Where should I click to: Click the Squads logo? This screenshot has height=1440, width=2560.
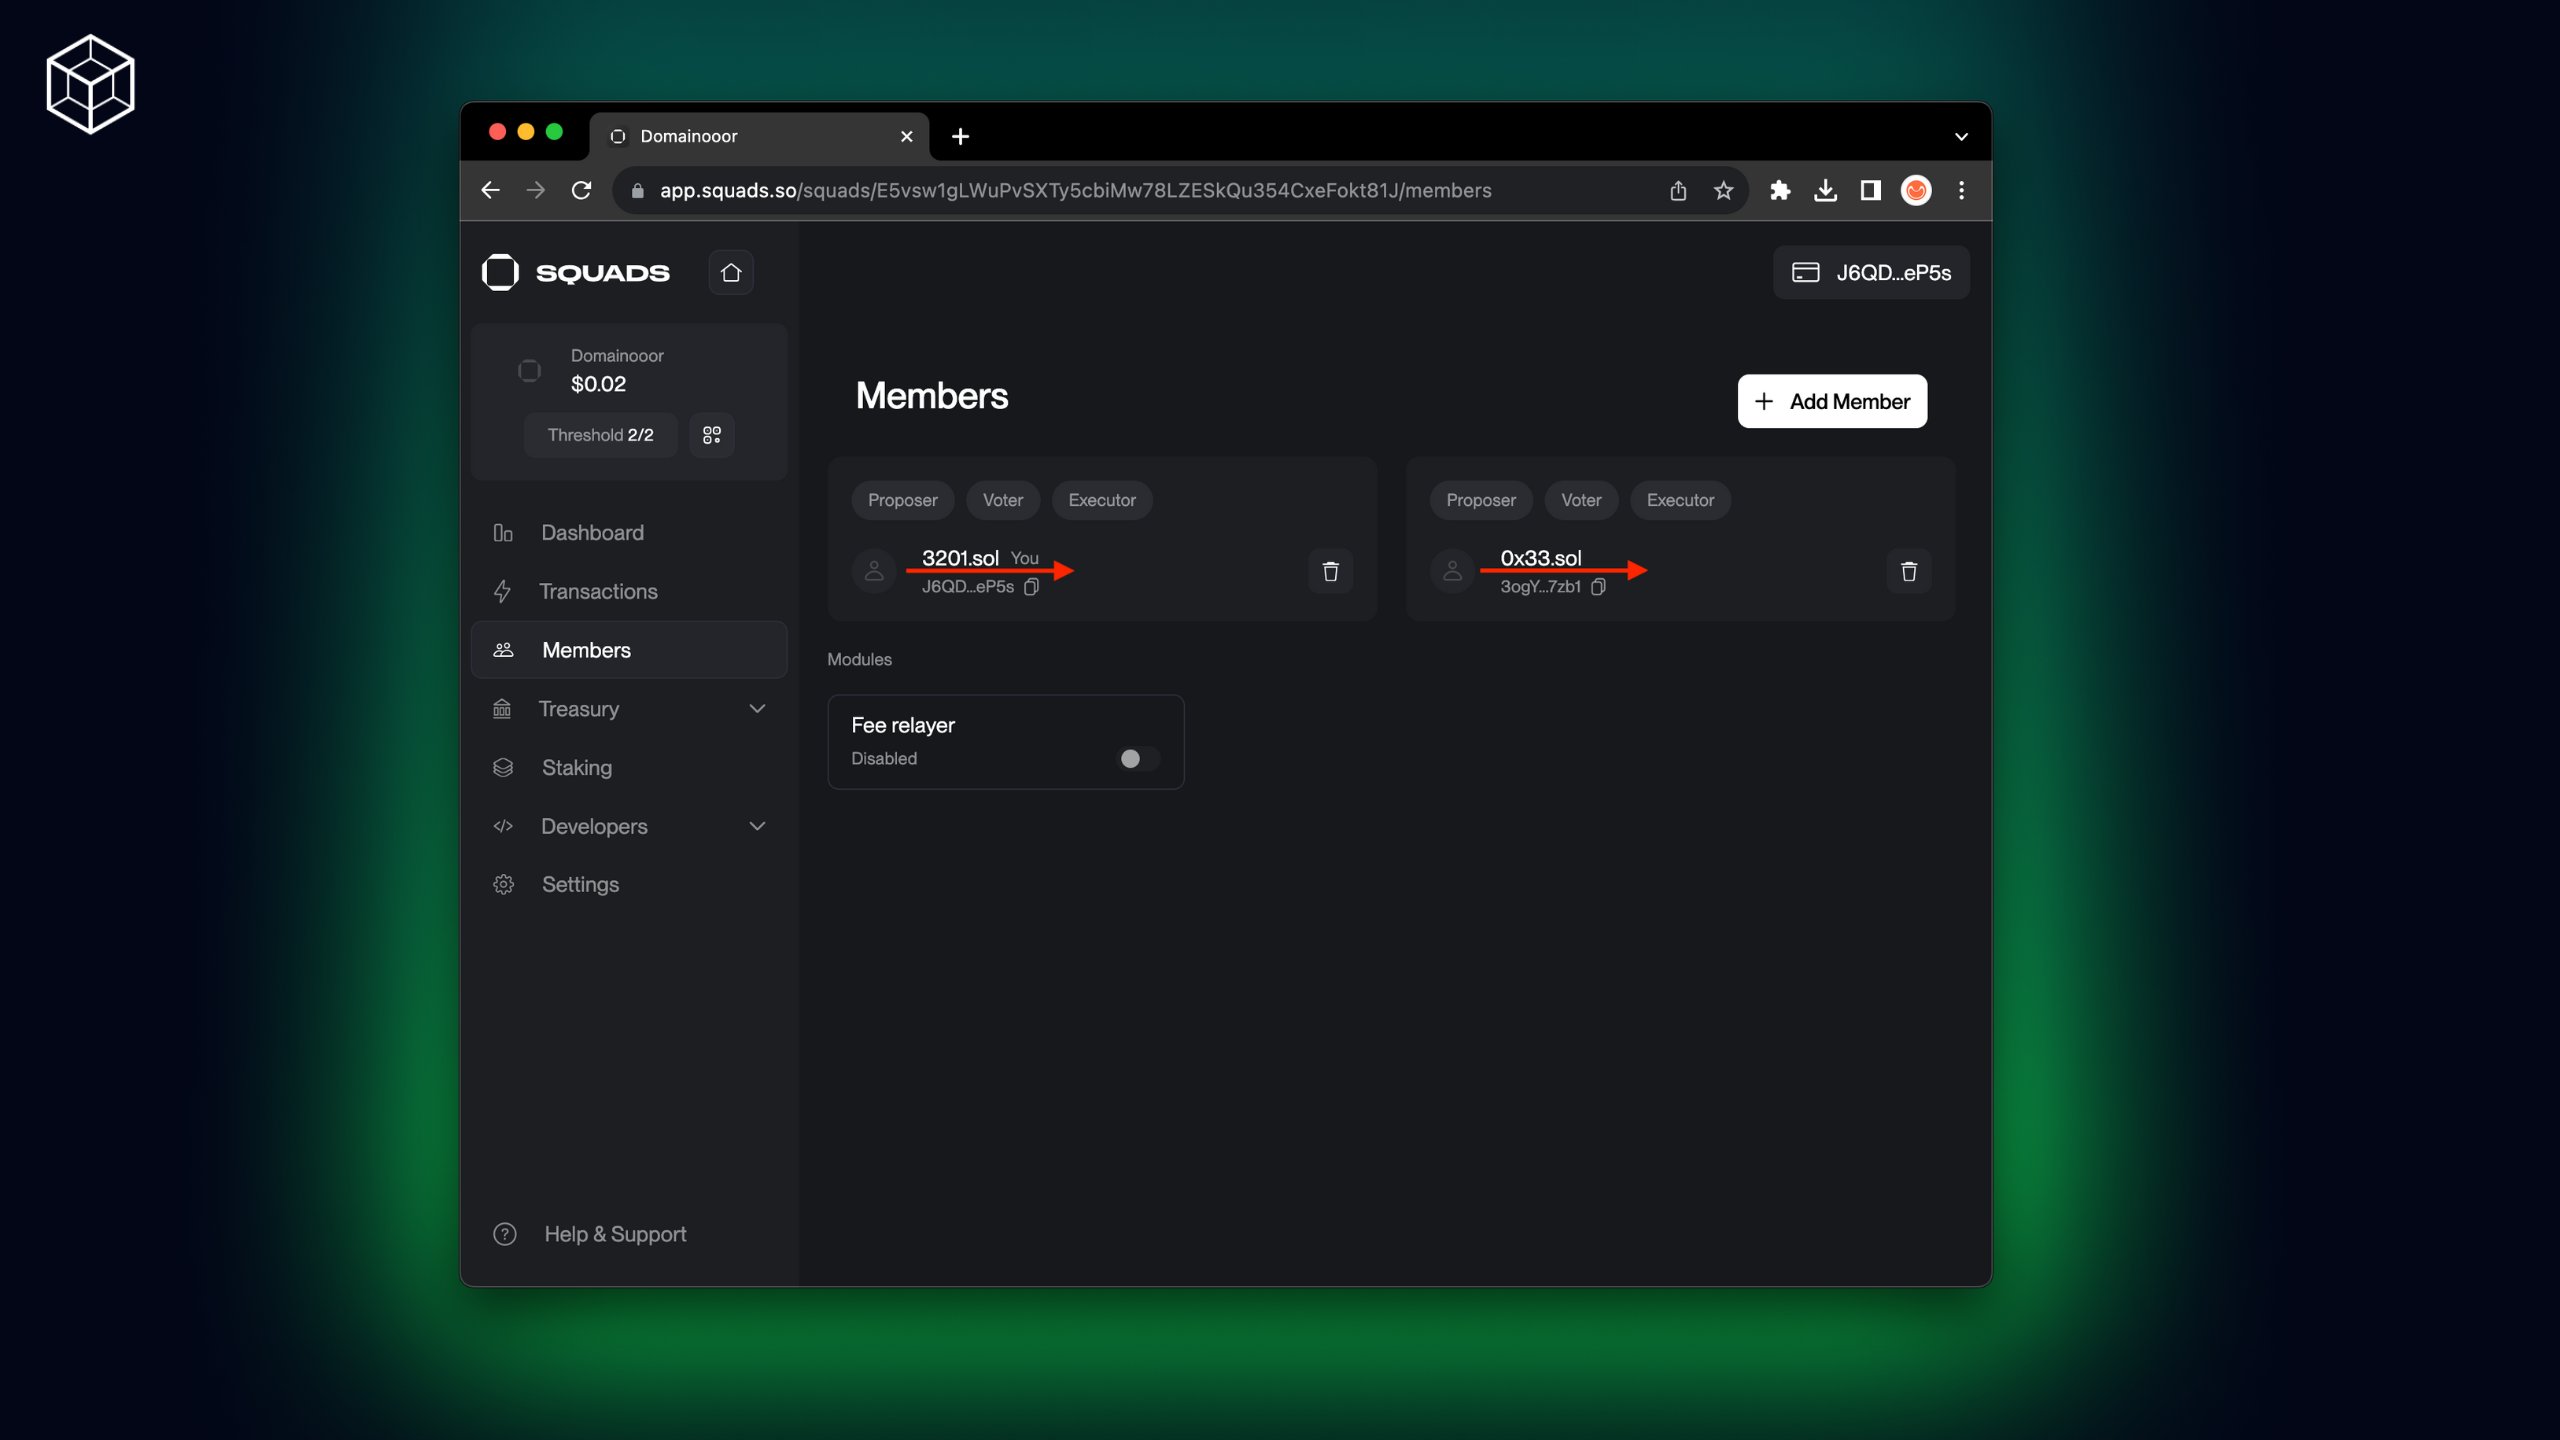pos(576,272)
